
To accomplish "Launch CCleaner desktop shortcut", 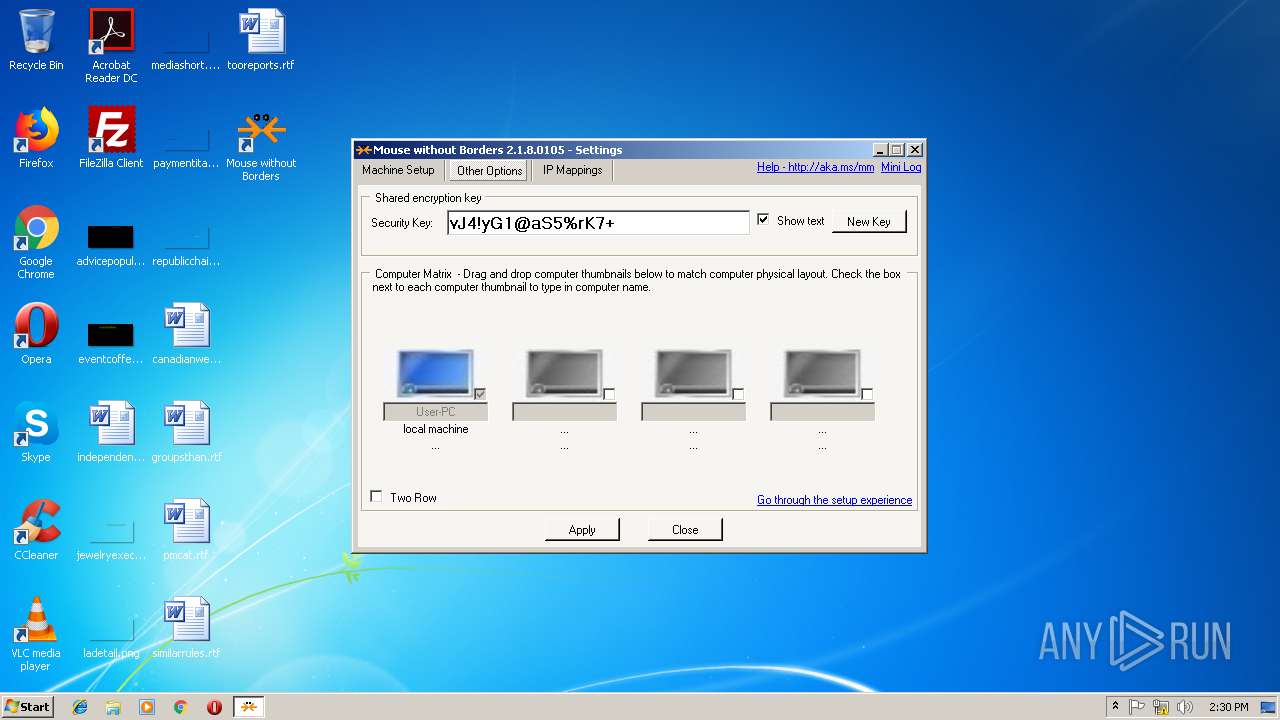I will tap(36, 530).
